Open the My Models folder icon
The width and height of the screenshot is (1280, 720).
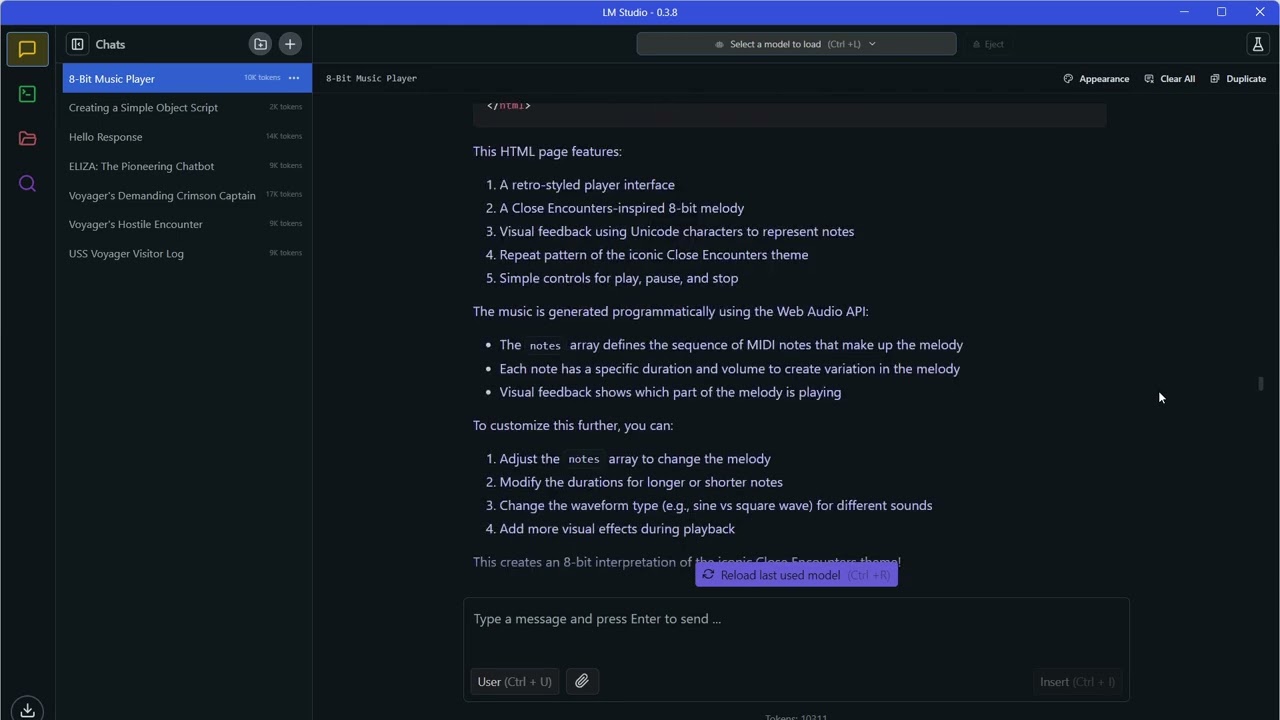(x=27, y=139)
